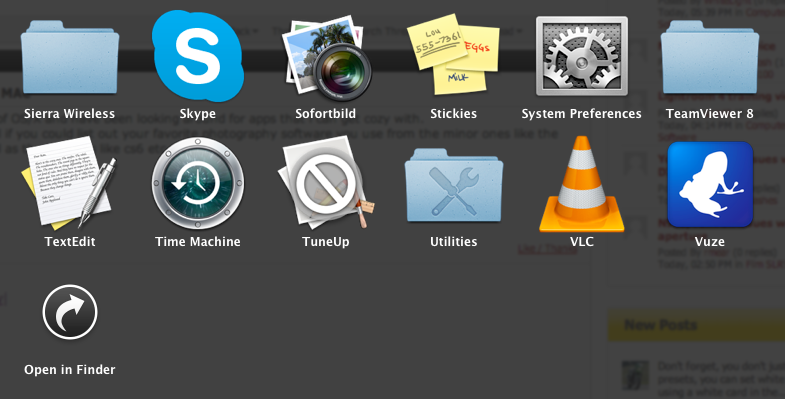Click the TuneUp label text

(325, 241)
